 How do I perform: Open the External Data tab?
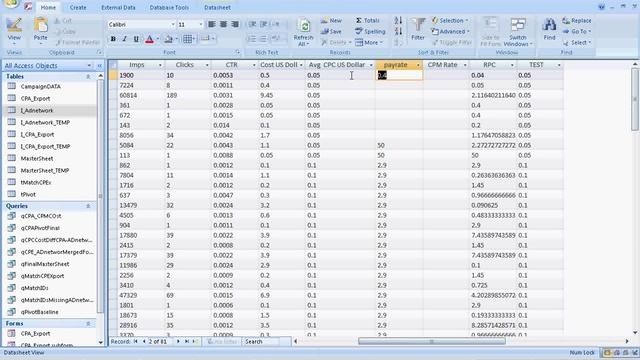click(x=118, y=7)
